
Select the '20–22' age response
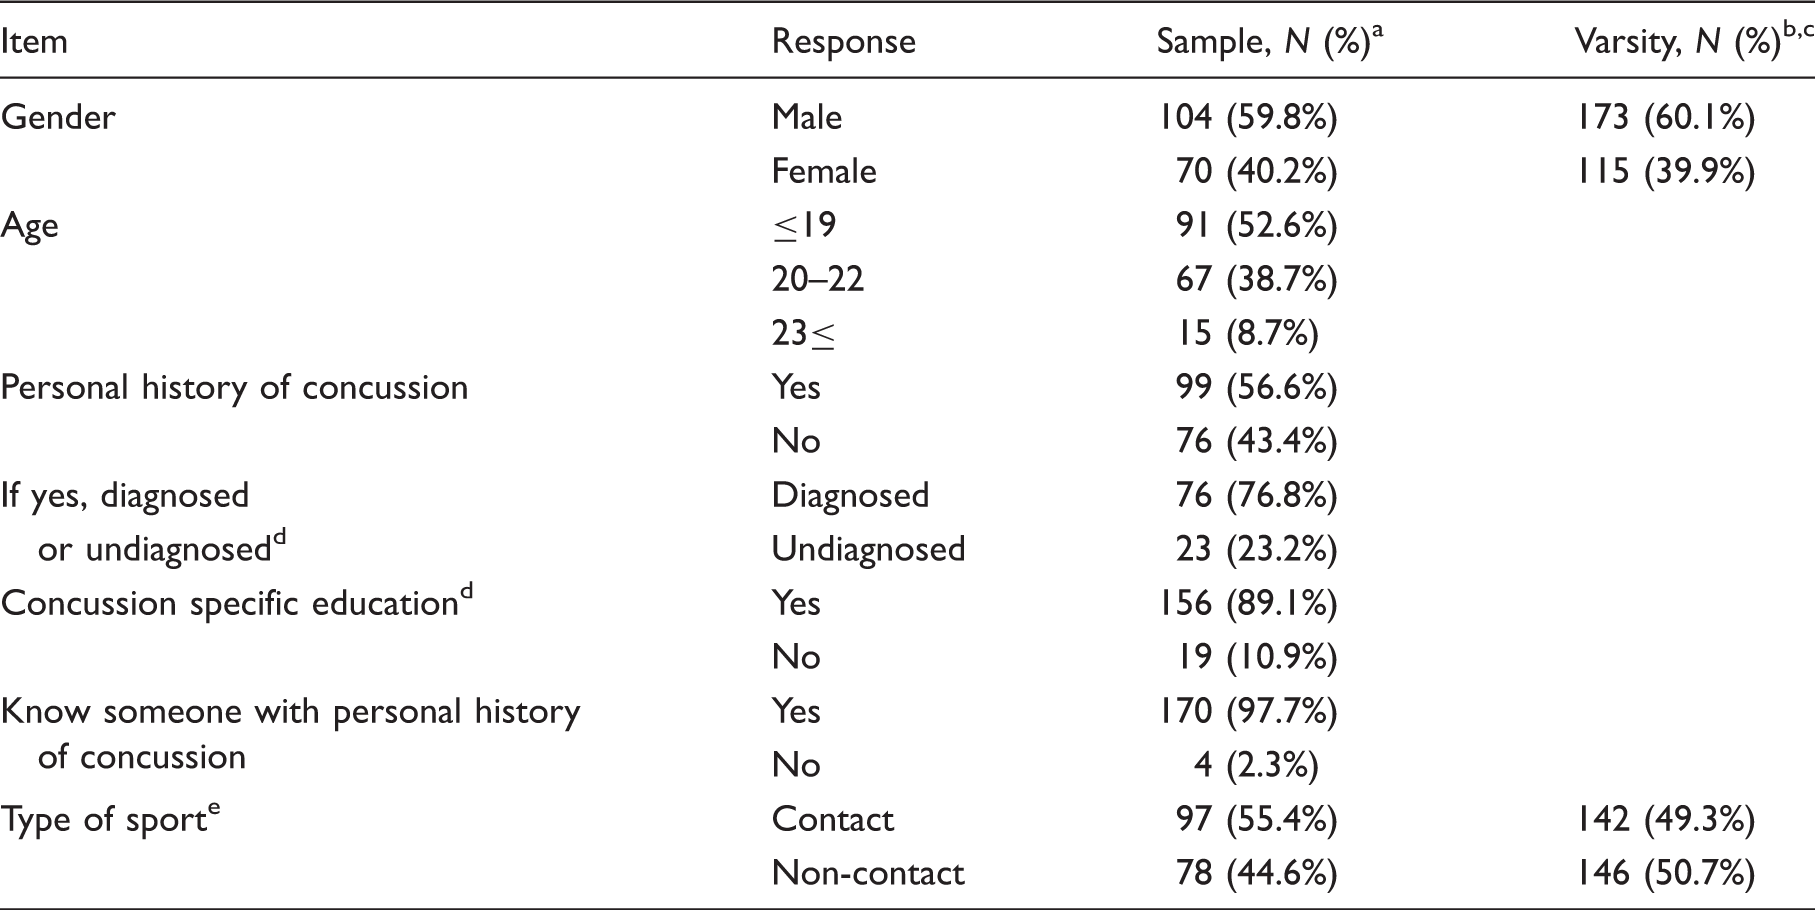click(818, 279)
